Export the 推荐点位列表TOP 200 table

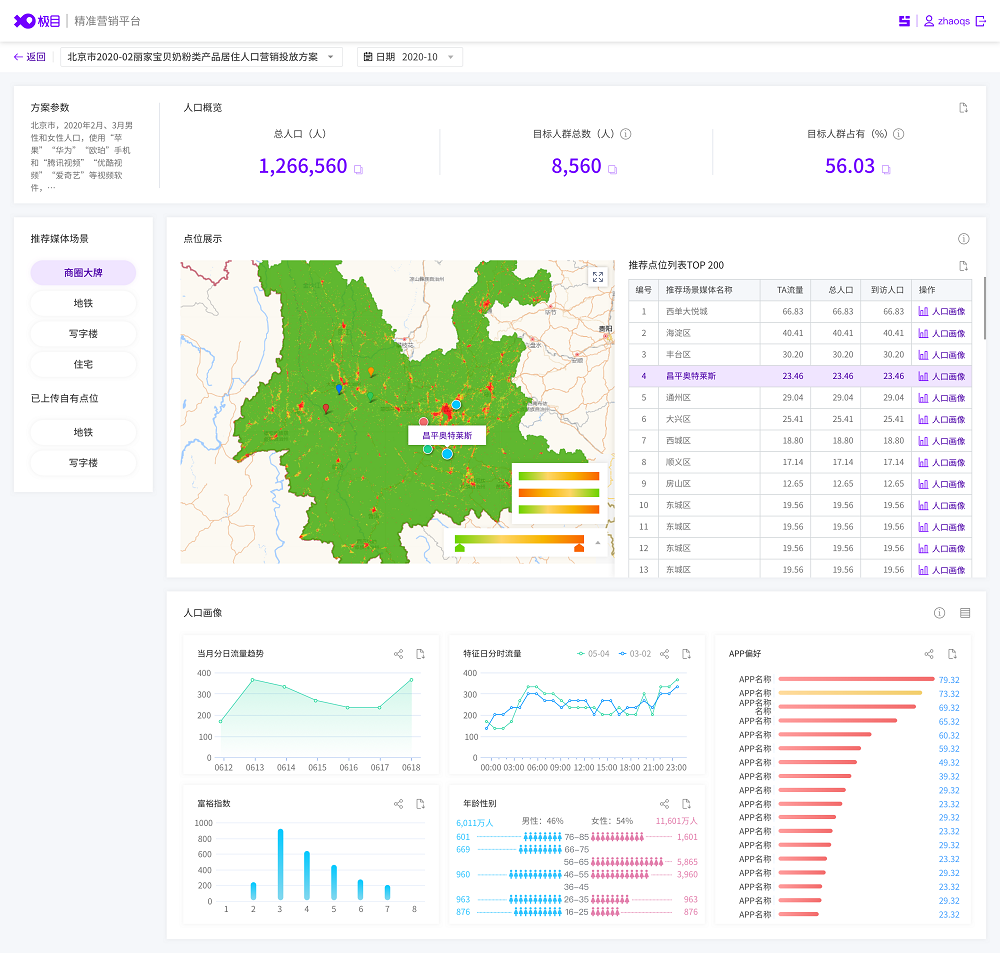pos(963,266)
